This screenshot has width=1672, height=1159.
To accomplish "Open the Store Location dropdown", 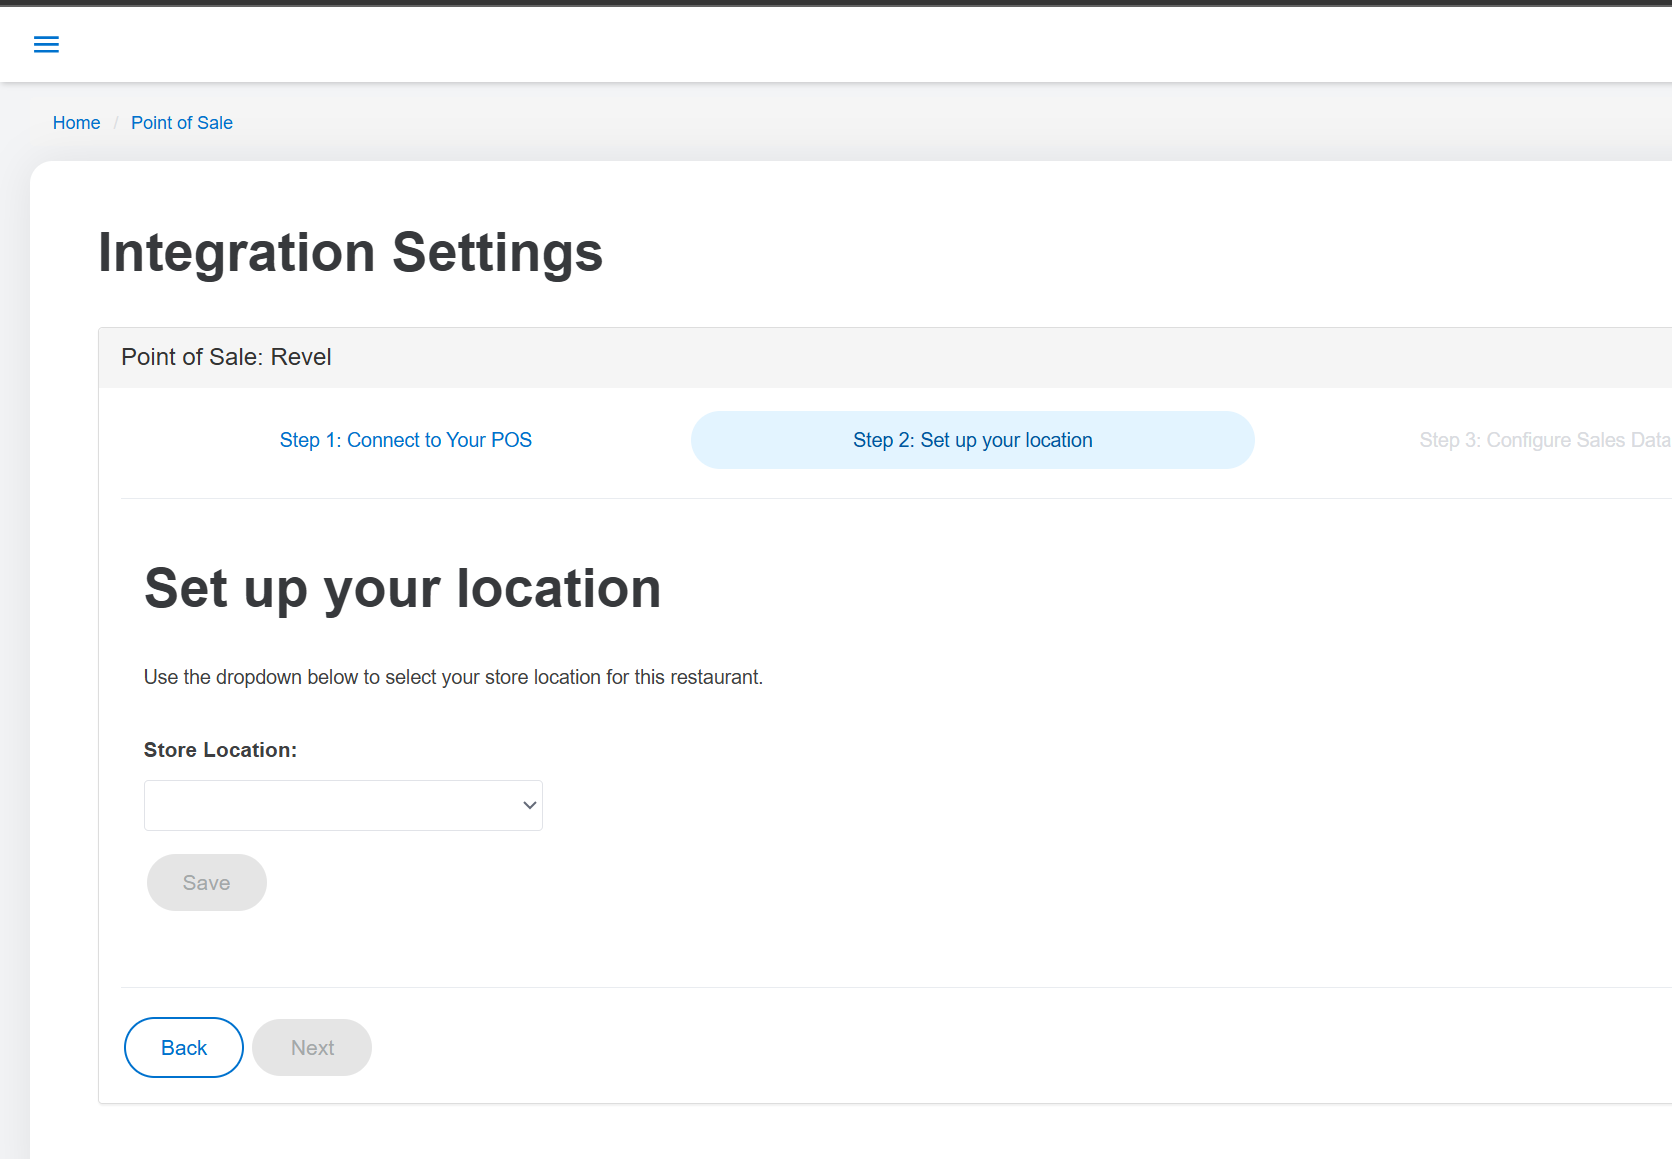I will coord(343,805).
